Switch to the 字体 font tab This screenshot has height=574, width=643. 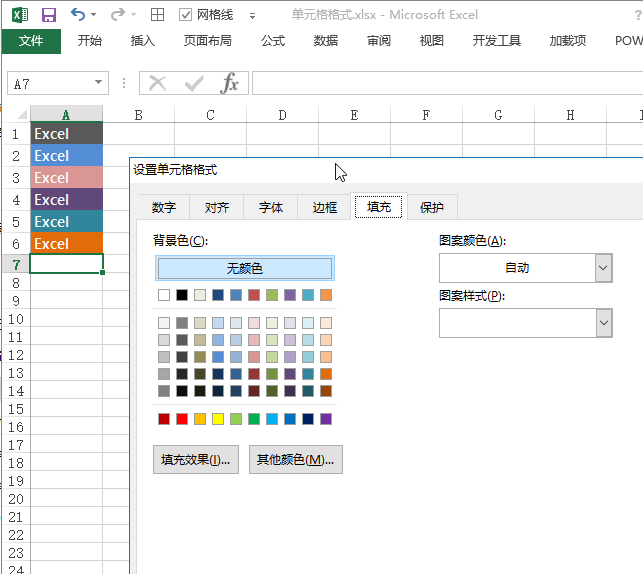271,207
